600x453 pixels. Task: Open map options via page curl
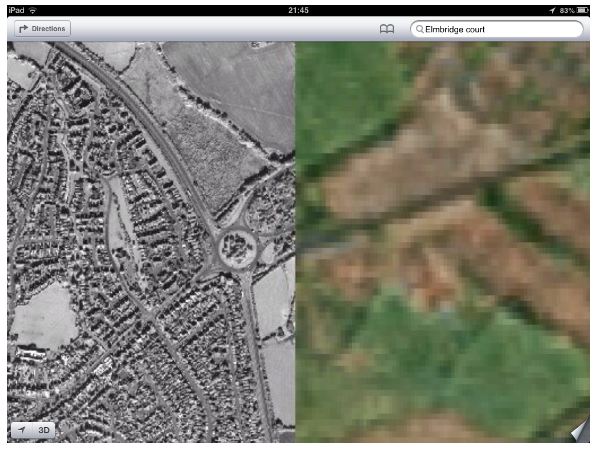tap(579, 430)
